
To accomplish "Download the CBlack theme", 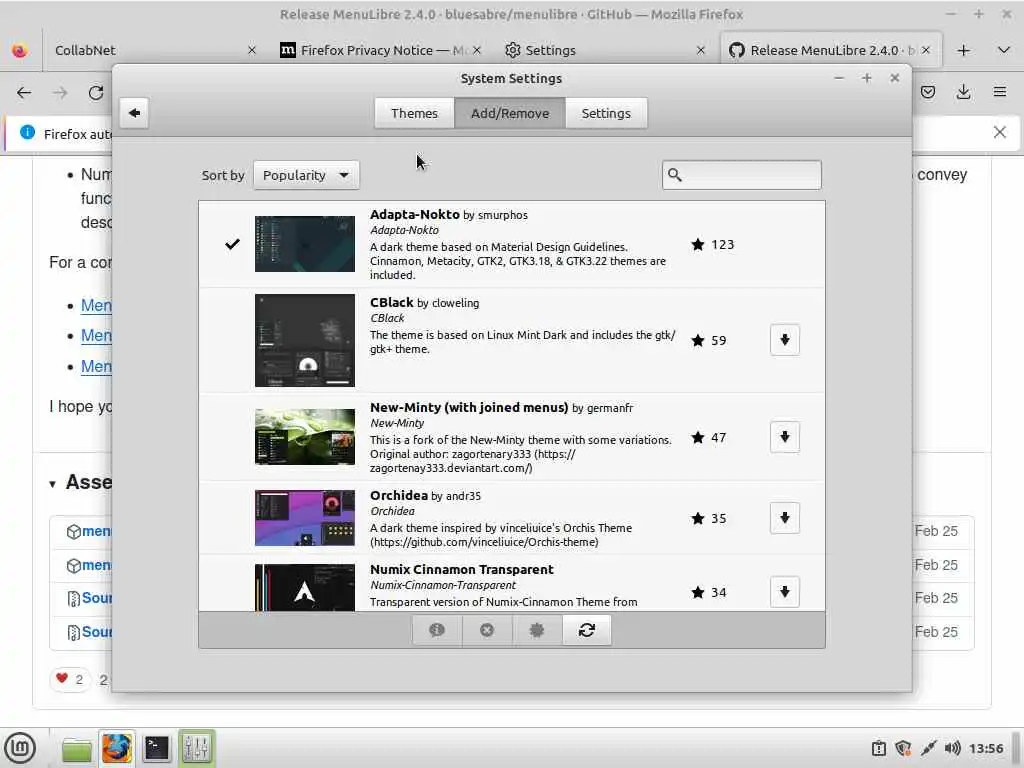I will click(x=784, y=340).
